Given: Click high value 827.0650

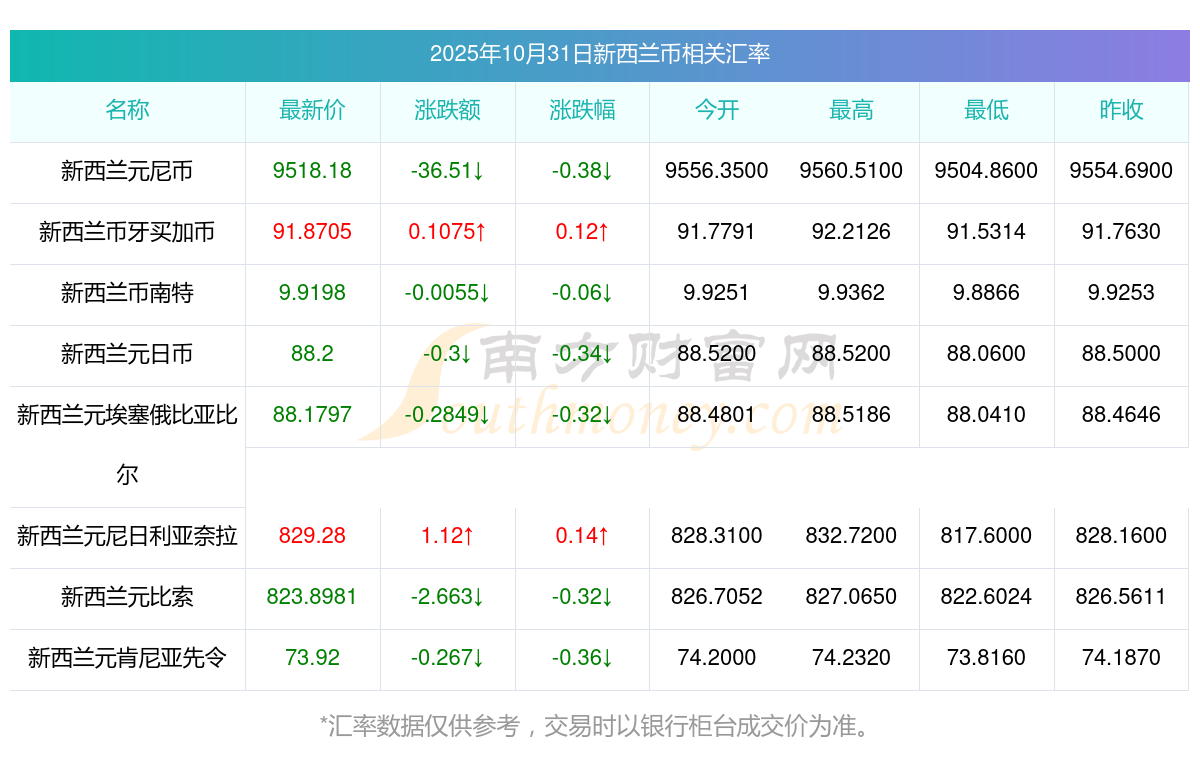Looking at the screenshot, I should point(851,597).
